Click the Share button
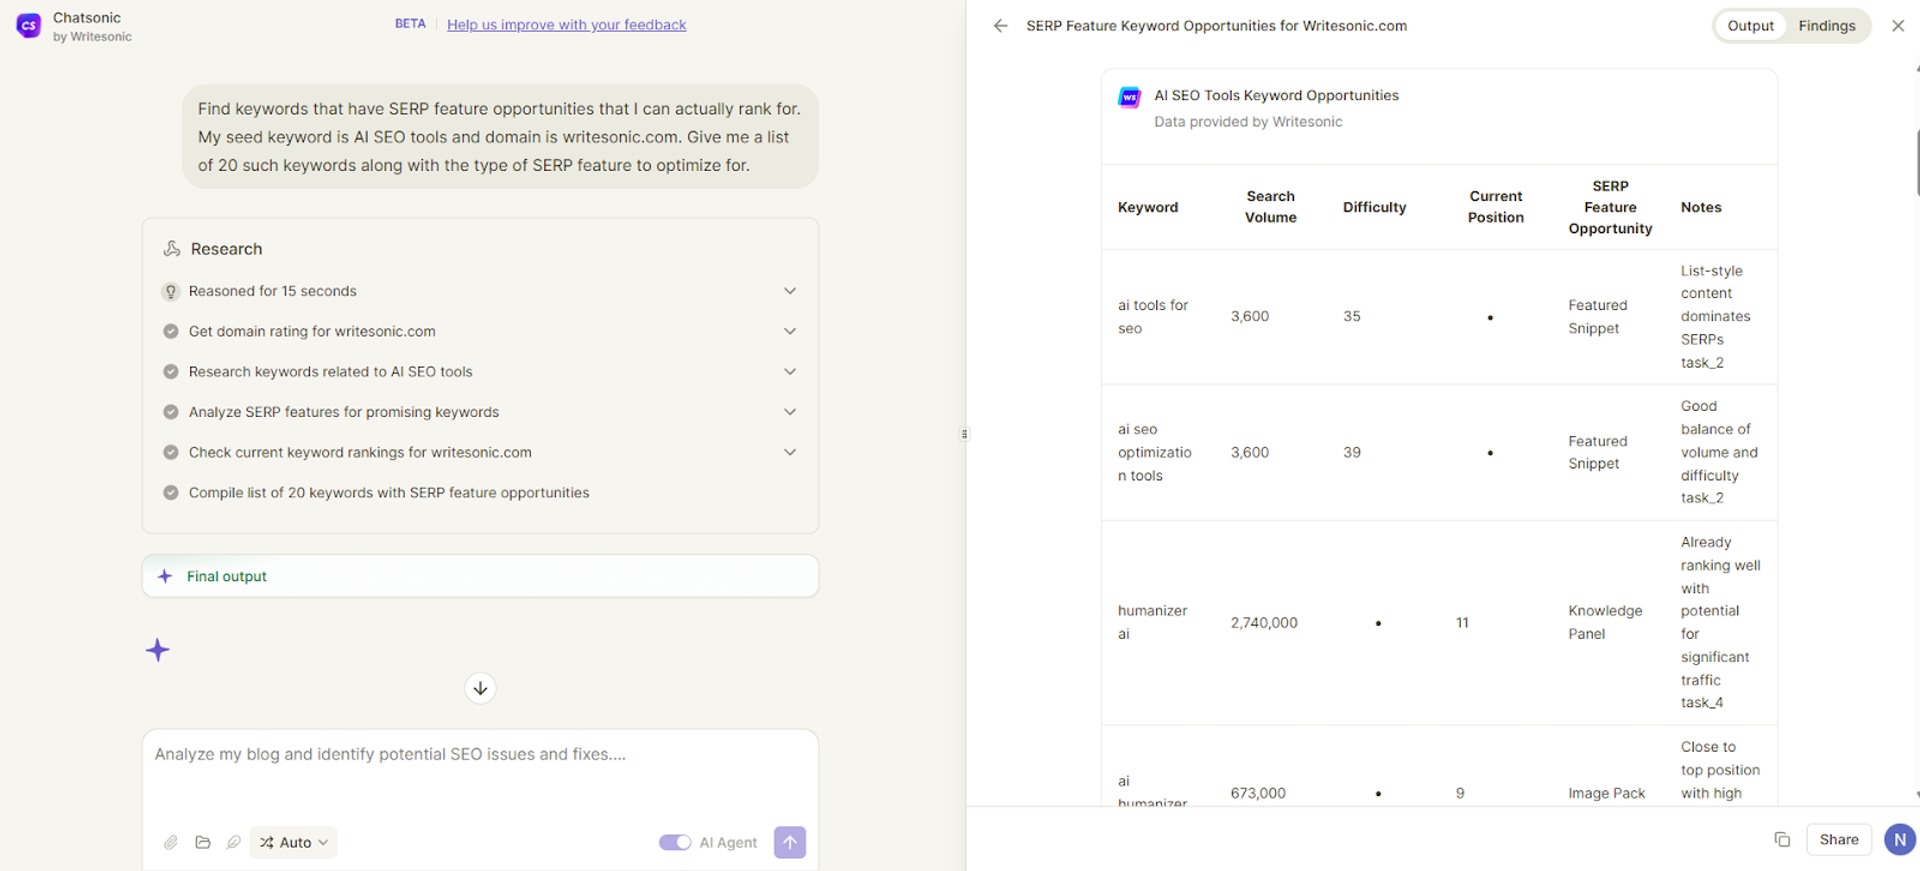 1839,840
